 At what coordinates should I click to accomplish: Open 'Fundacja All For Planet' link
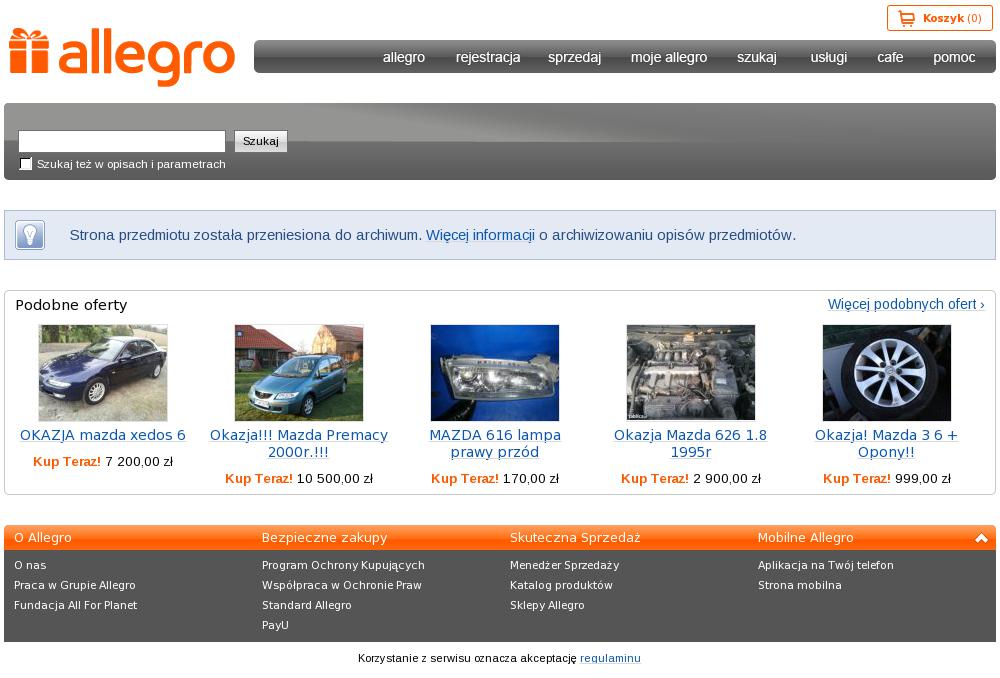tap(75, 605)
